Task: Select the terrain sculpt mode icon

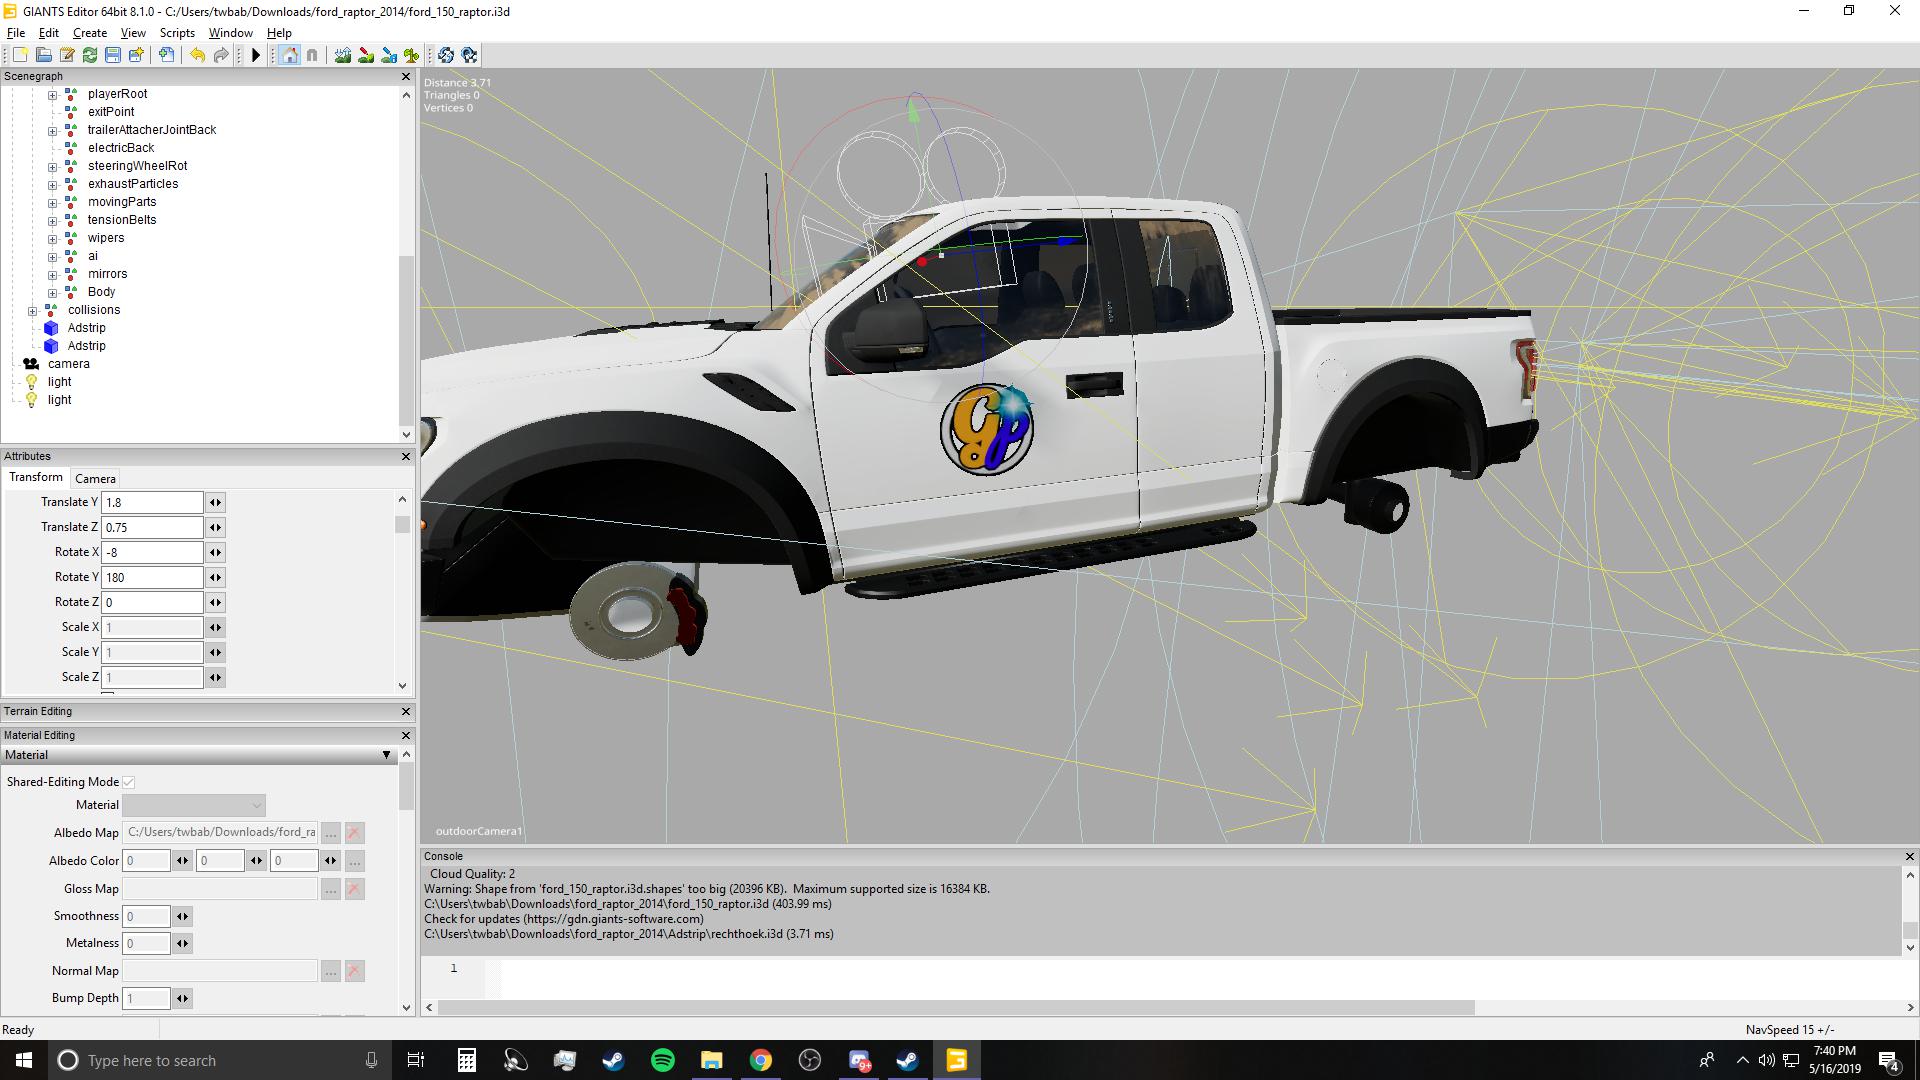Action: pos(343,55)
